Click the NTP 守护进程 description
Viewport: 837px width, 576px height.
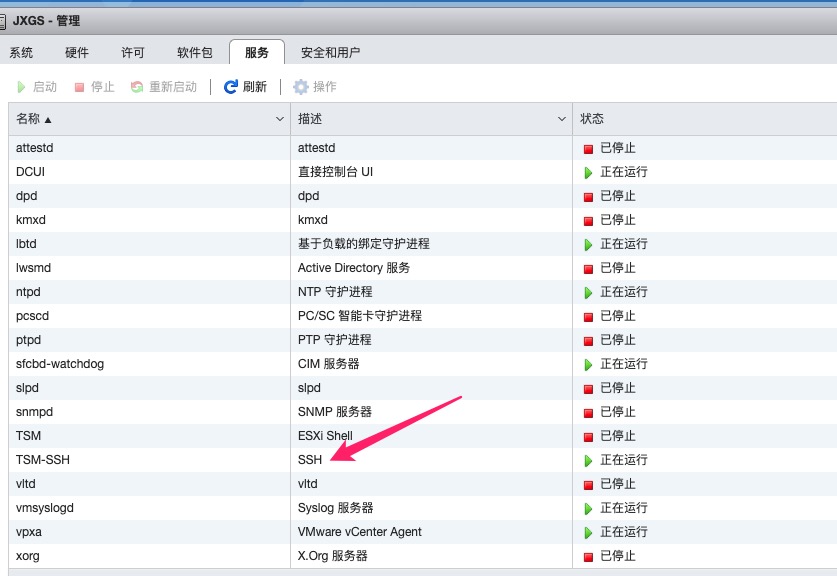335,292
